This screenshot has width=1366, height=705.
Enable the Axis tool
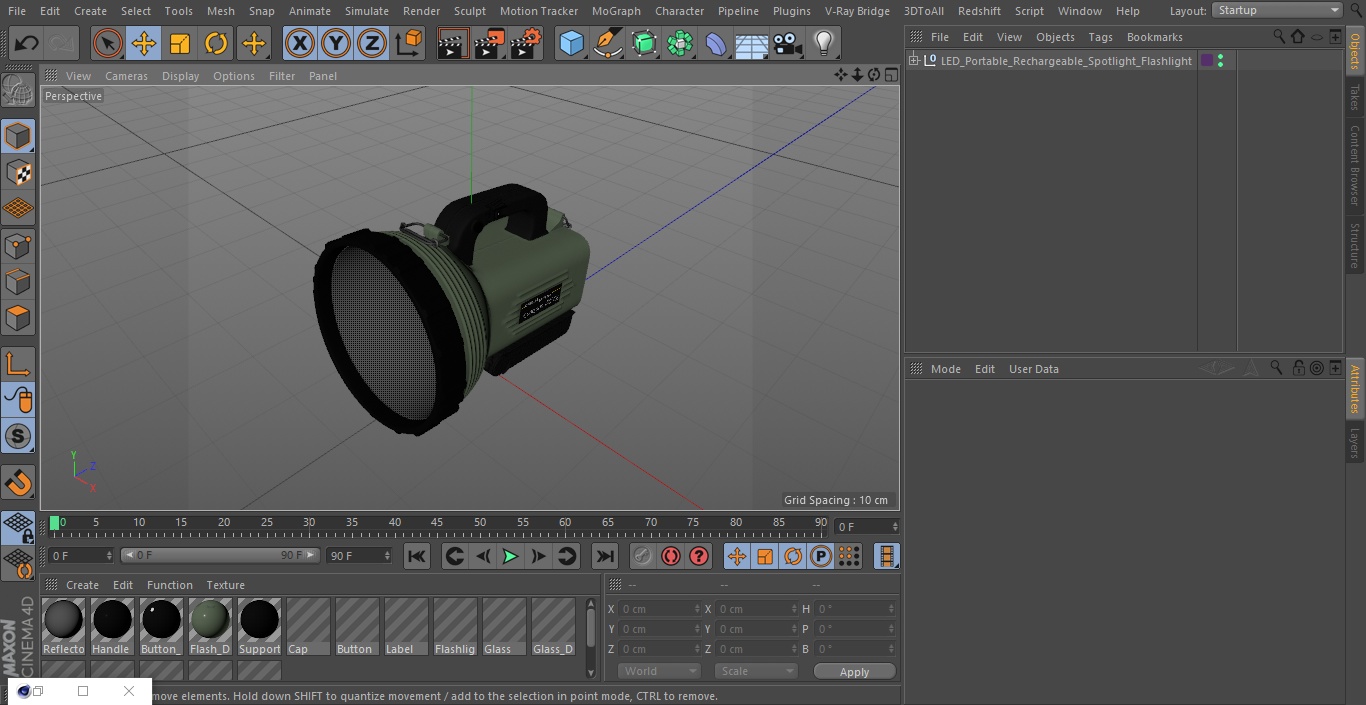coord(18,364)
